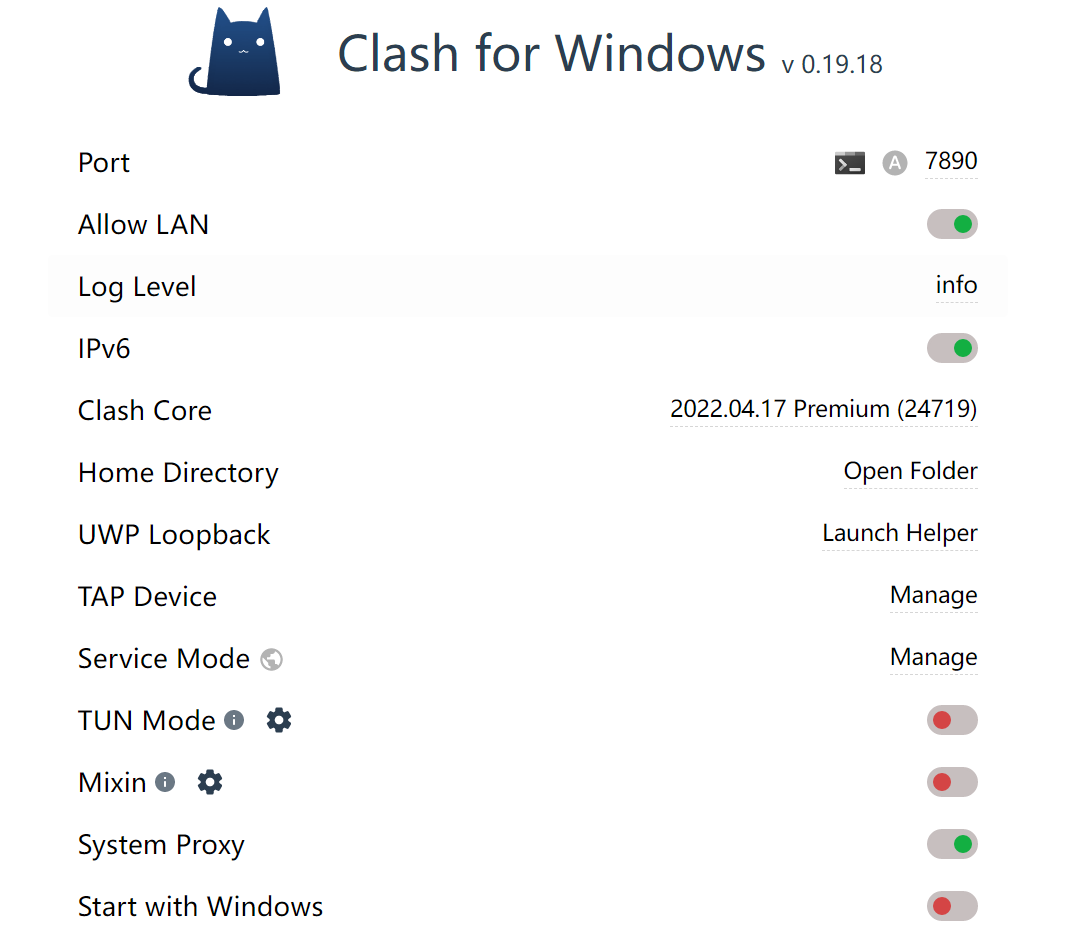The height and width of the screenshot is (948, 1065).
Task: Disable the System Proxy toggle
Action: [x=951, y=844]
